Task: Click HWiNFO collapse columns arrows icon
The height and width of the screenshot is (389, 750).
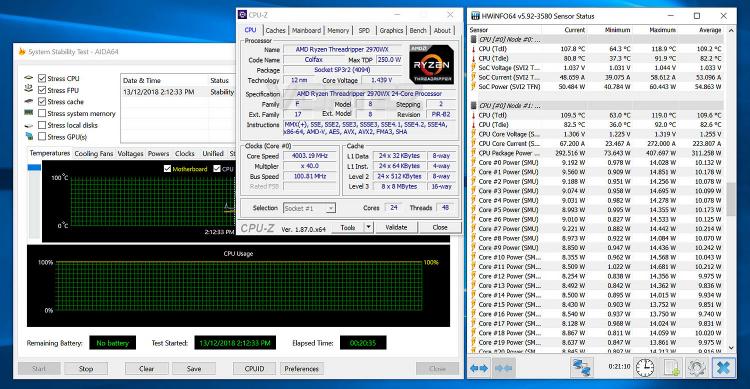Action: [x=503, y=368]
